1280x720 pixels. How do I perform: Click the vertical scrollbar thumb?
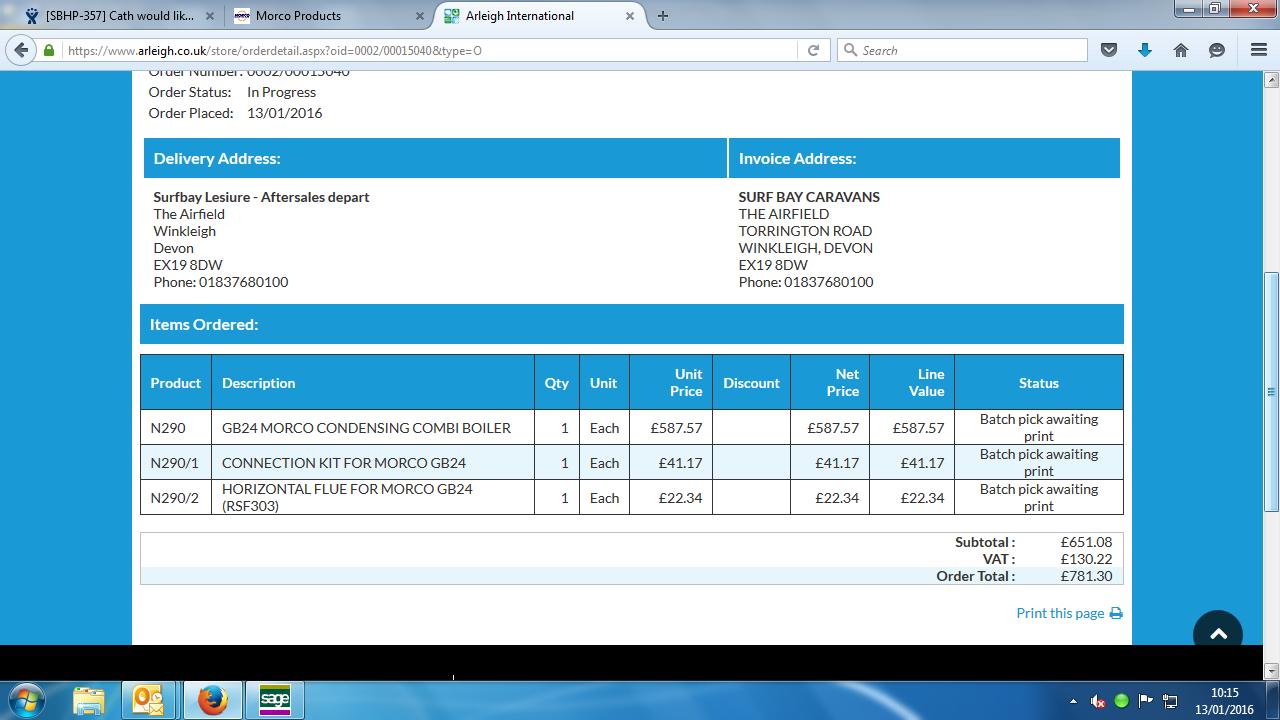[x=1271, y=392]
